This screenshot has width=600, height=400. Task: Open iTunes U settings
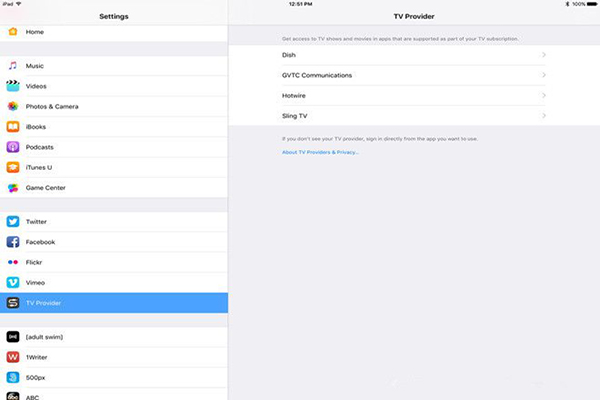[x=40, y=168]
